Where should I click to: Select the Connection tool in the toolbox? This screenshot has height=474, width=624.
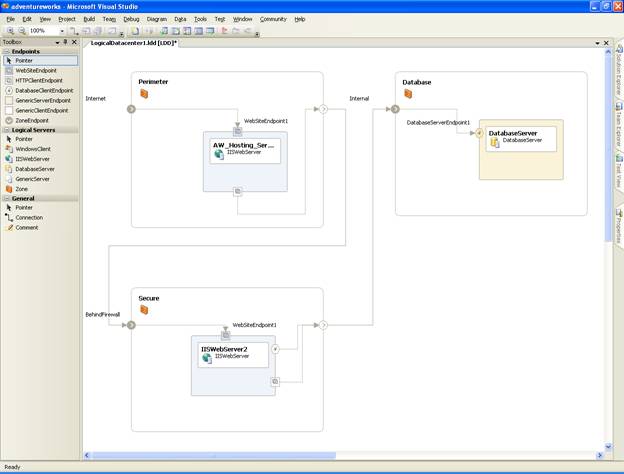point(41,217)
